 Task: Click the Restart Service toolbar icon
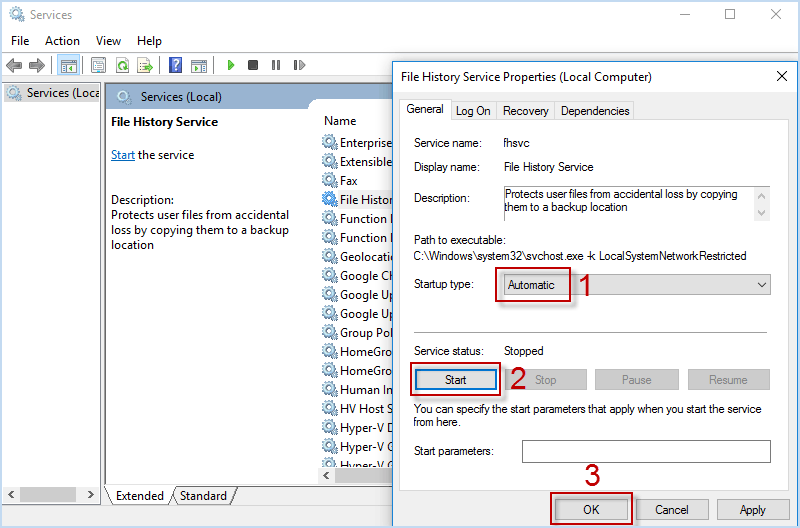pyautogui.click(x=298, y=65)
